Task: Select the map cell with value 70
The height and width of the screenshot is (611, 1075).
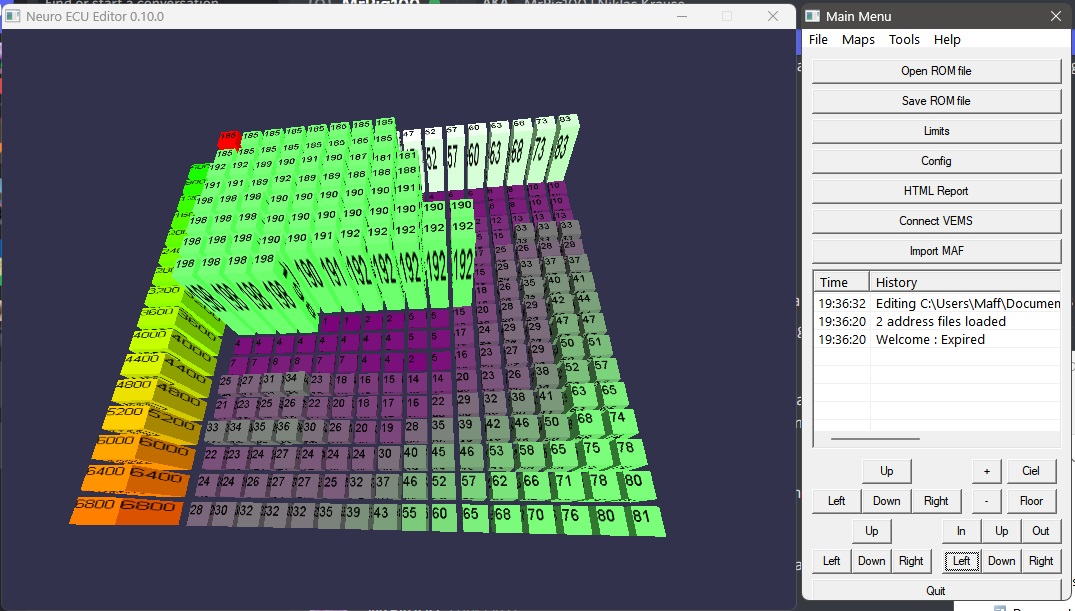Action: (536, 515)
